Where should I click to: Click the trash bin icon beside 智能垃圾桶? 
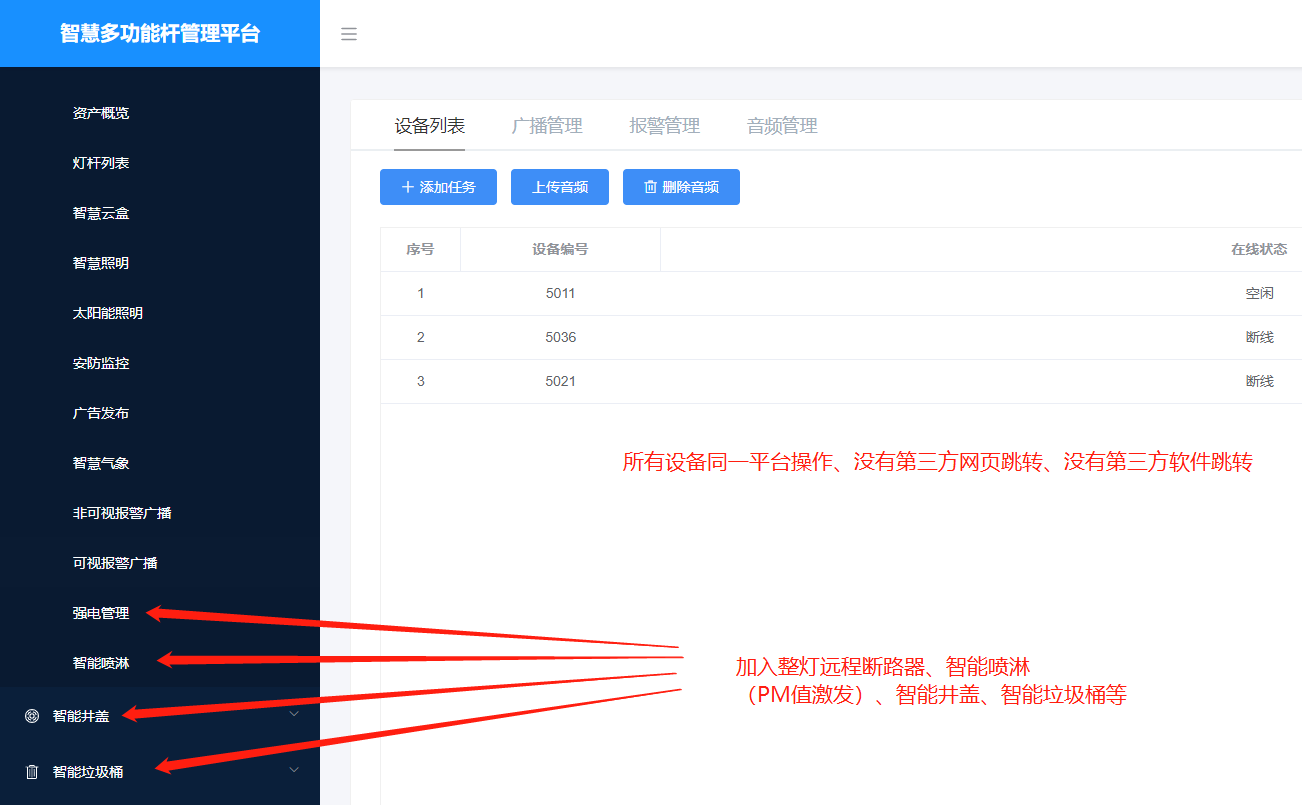(x=30, y=769)
